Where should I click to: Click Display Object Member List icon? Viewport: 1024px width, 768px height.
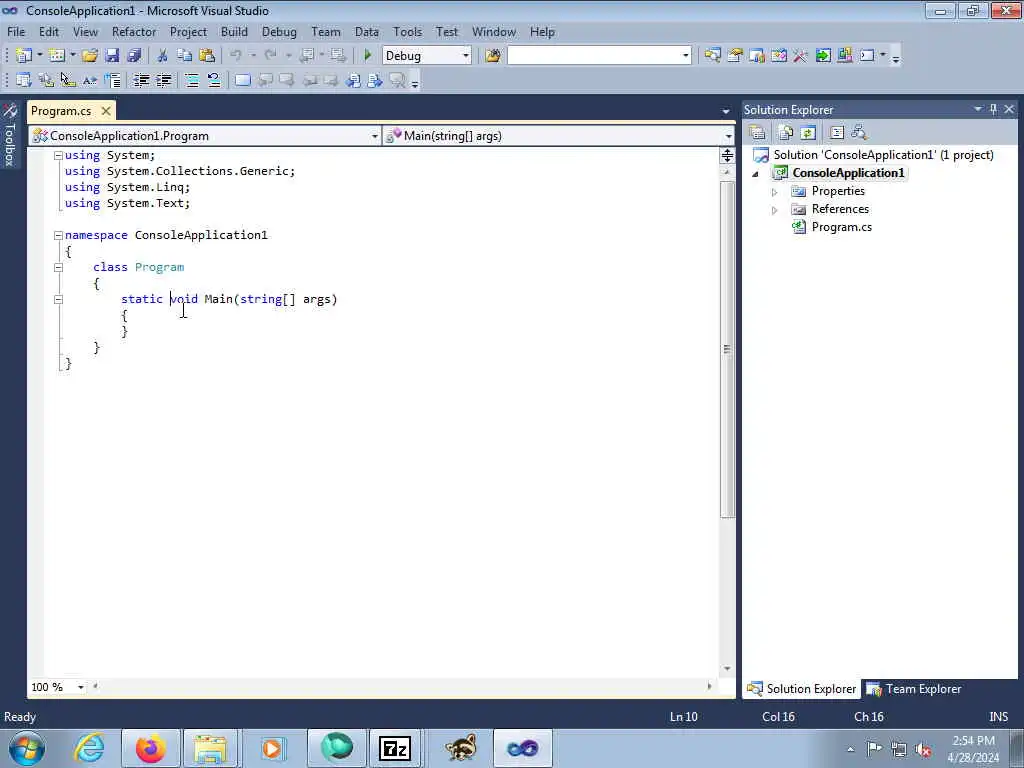point(24,80)
